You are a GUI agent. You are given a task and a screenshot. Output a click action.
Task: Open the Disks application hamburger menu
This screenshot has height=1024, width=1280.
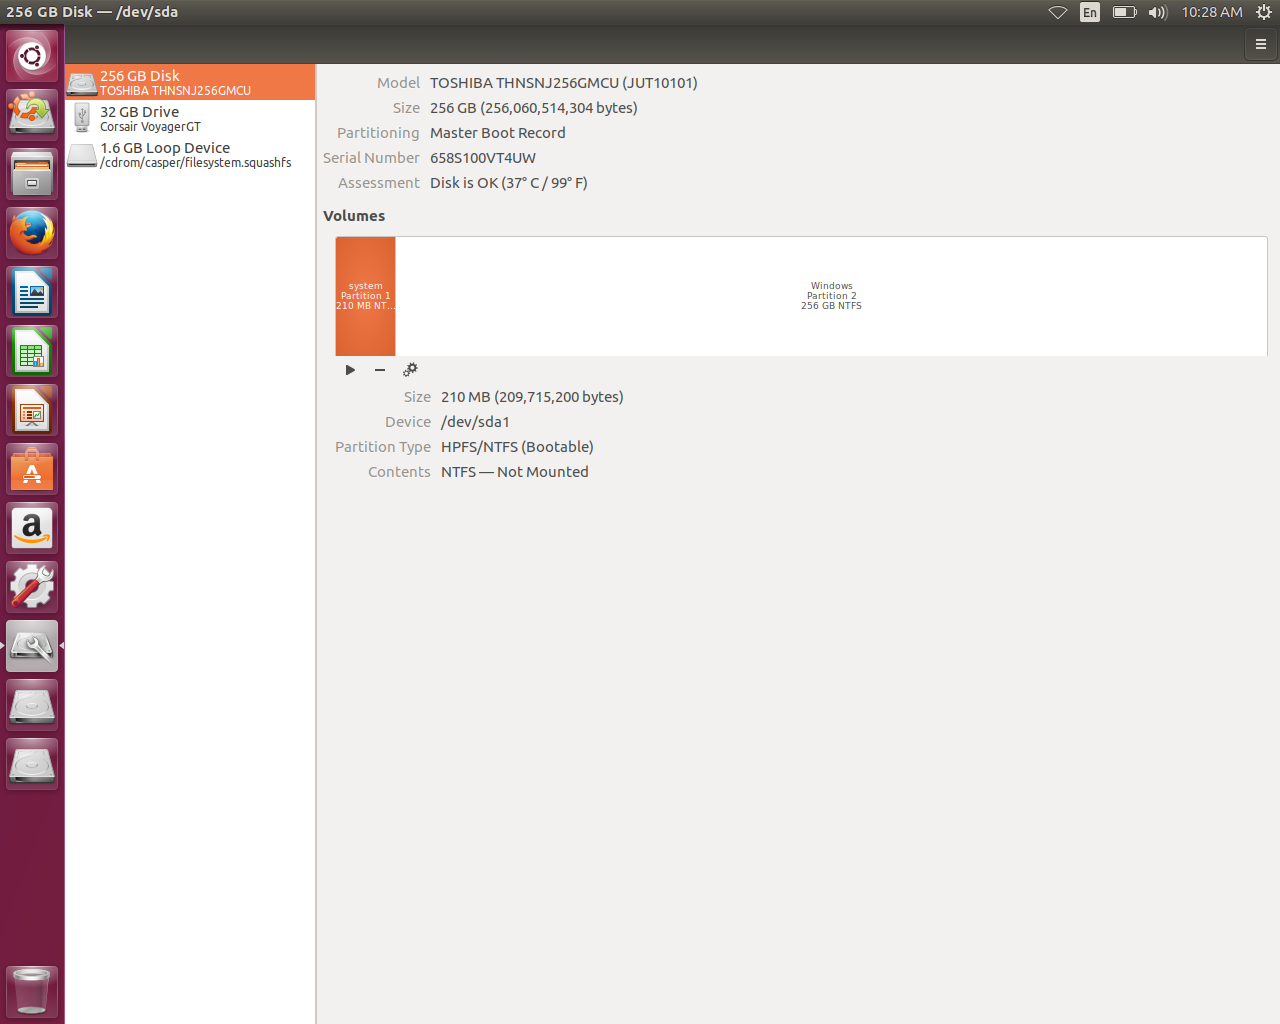point(1261,44)
